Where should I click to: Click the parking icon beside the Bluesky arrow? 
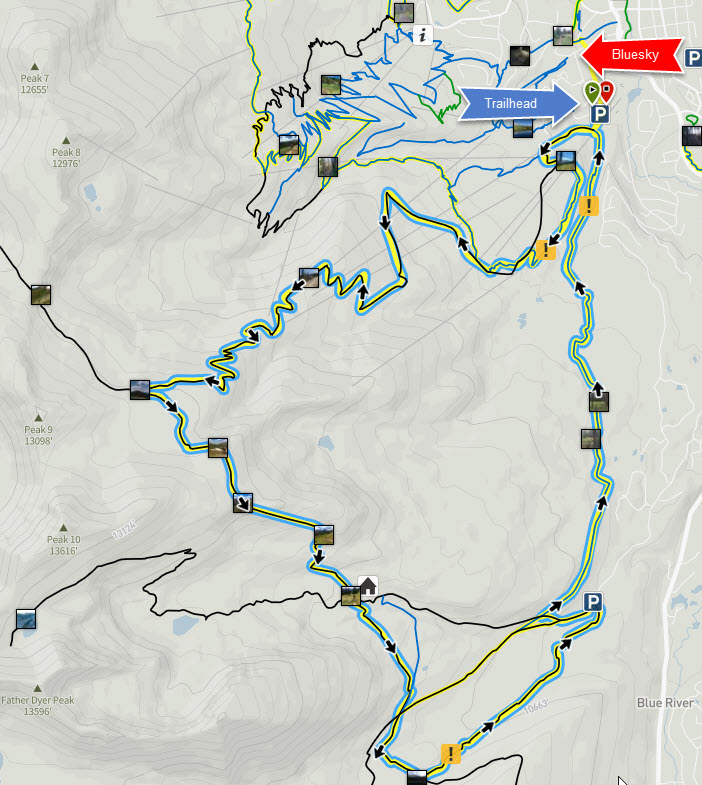pos(693,58)
